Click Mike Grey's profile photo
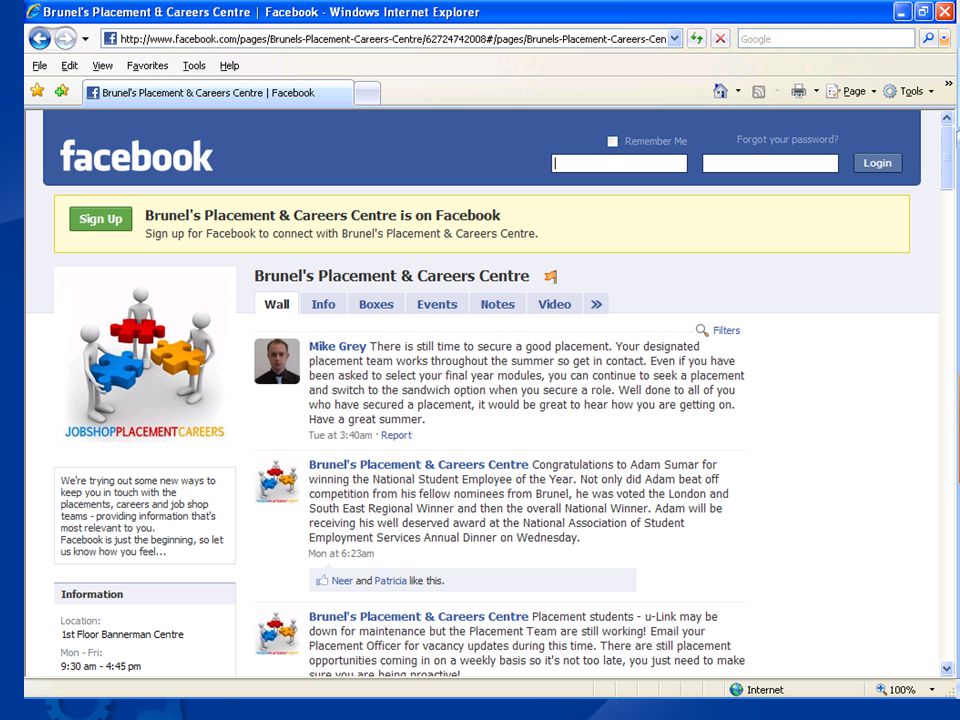 [277, 361]
